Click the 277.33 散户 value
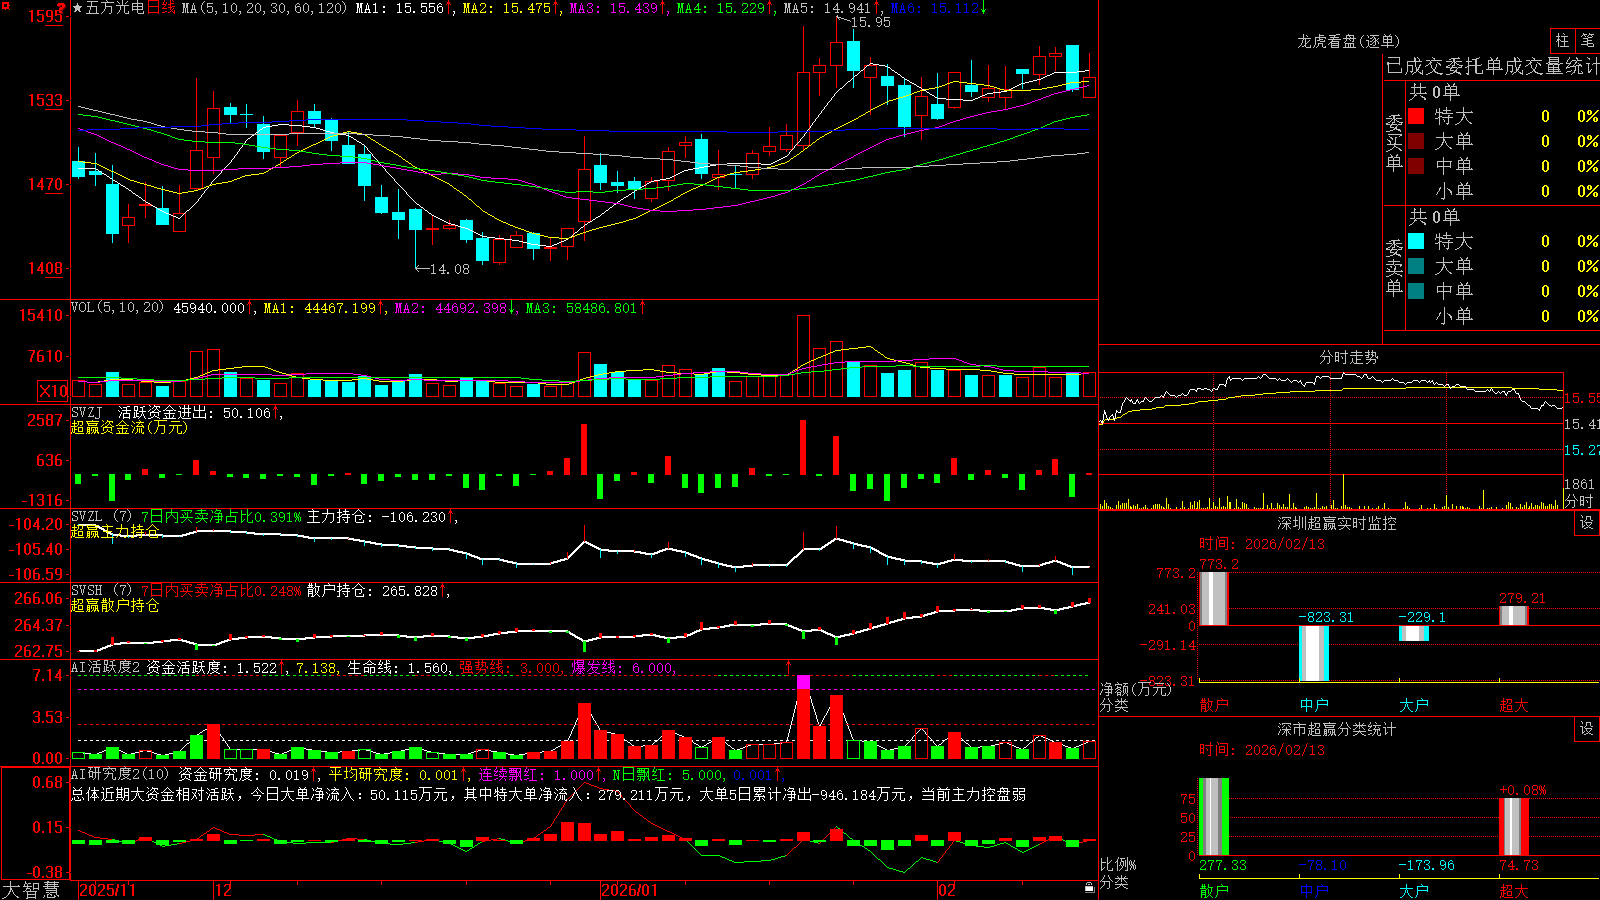The width and height of the screenshot is (1600, 900). [1222, 865]
